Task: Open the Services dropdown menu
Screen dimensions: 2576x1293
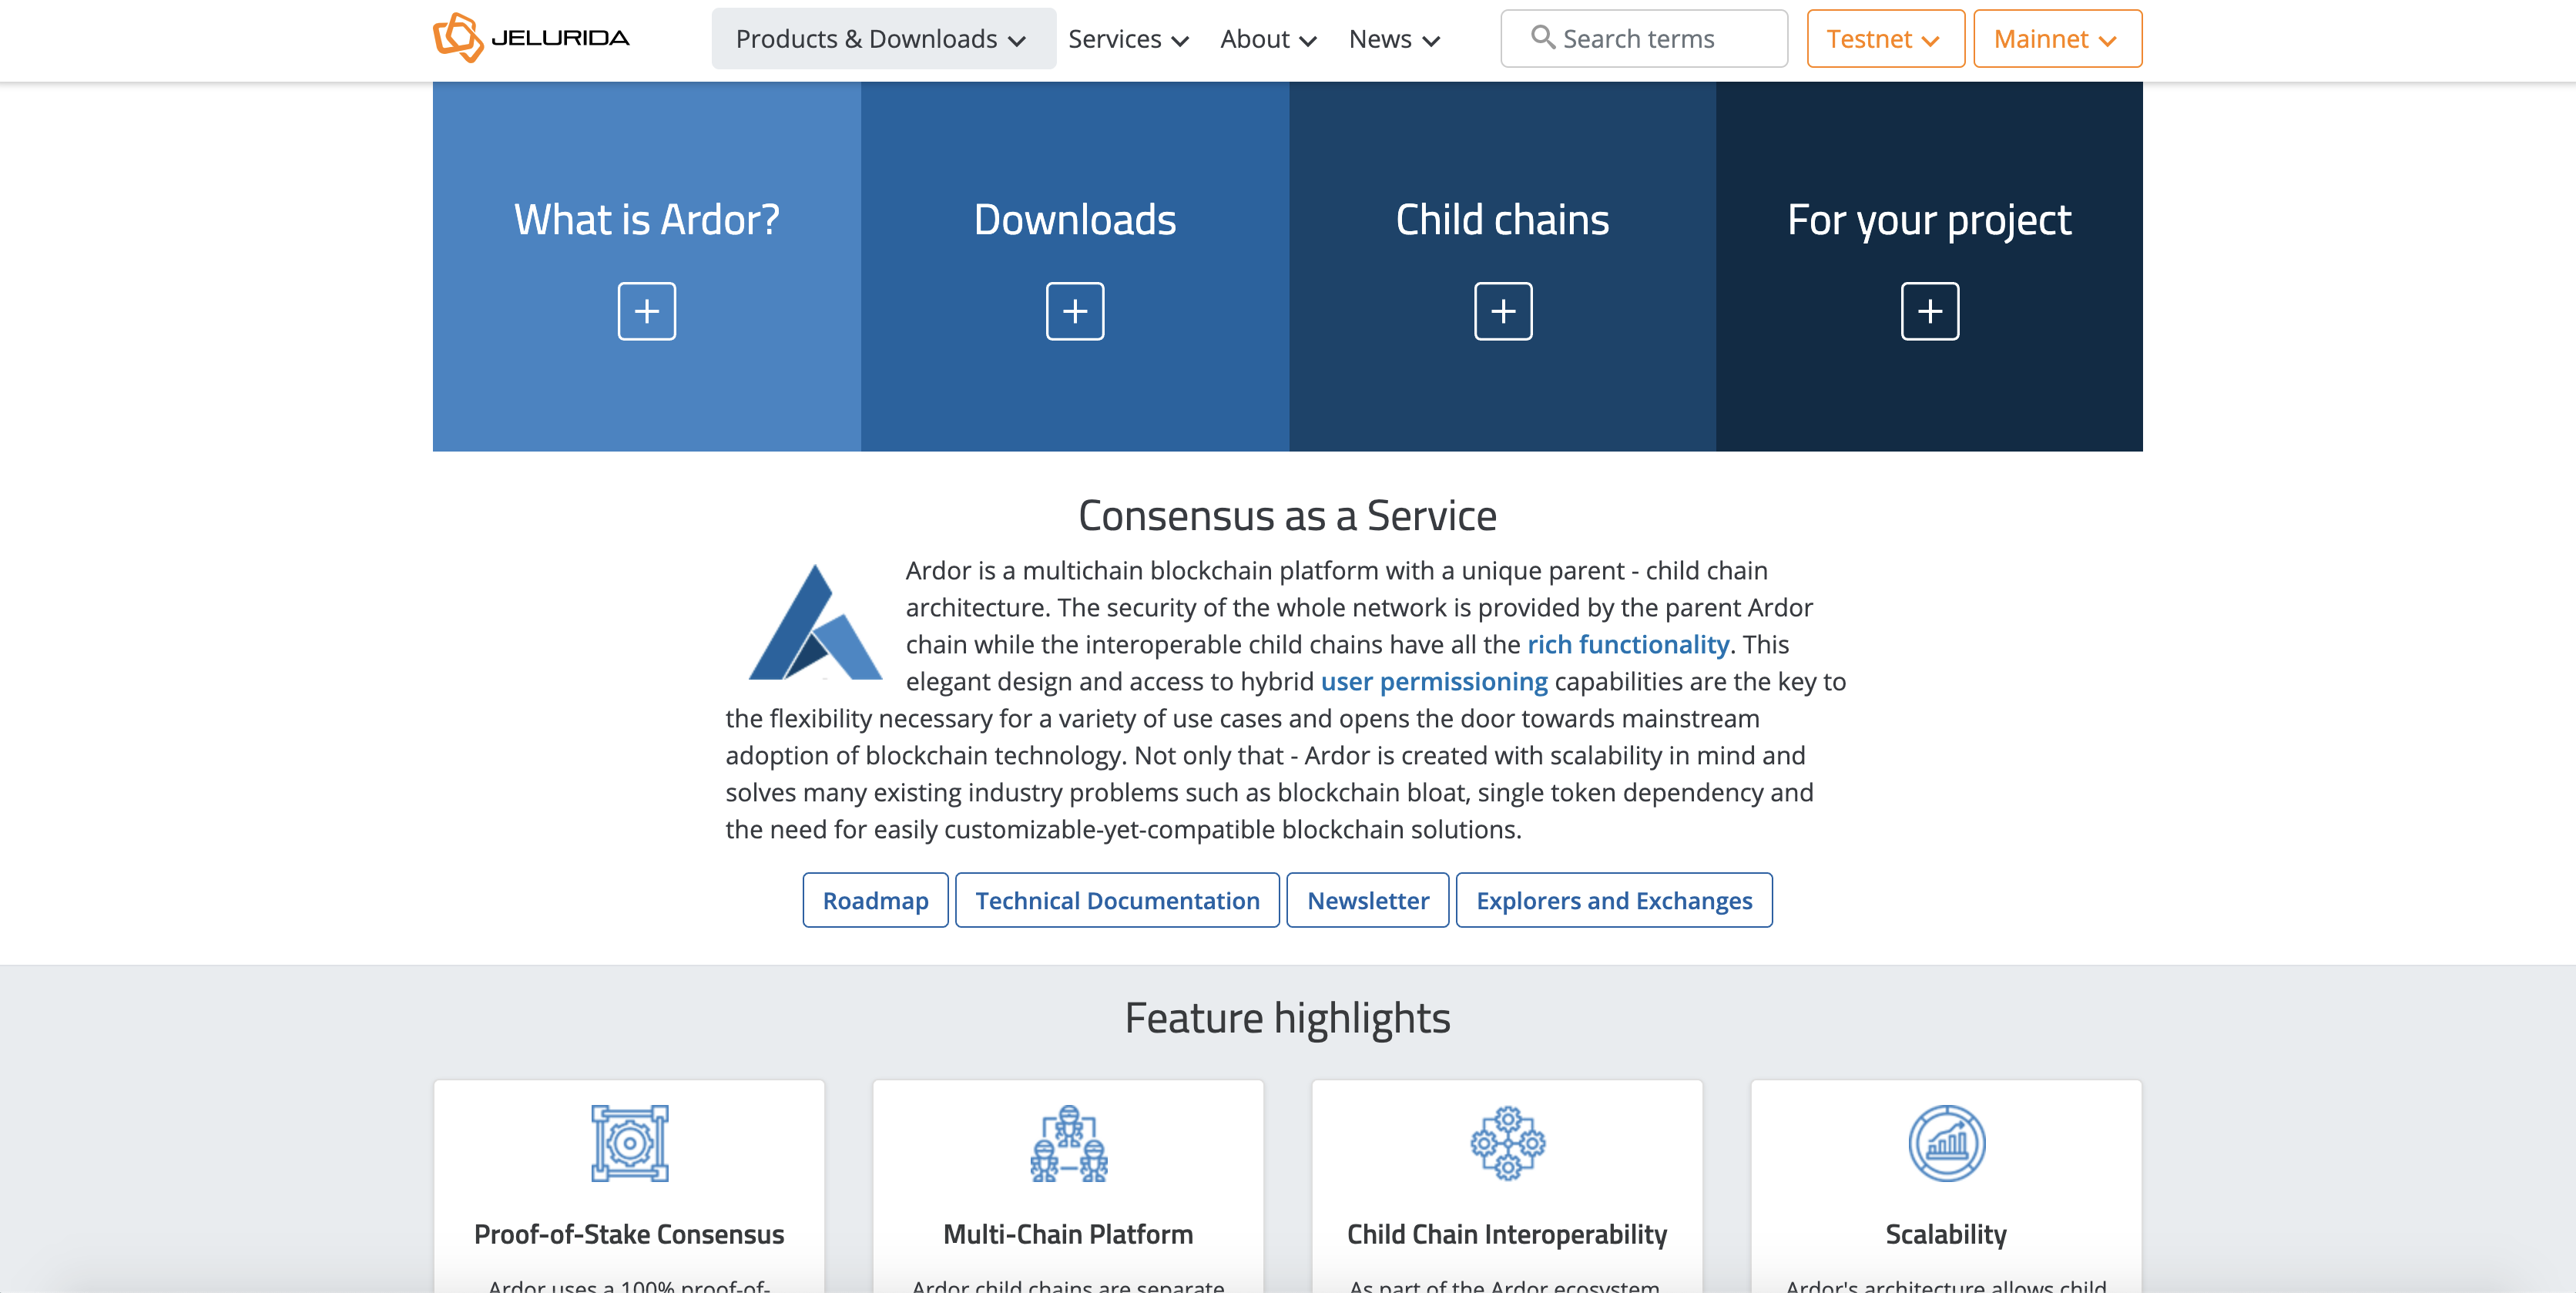Action: (1127, 39)
